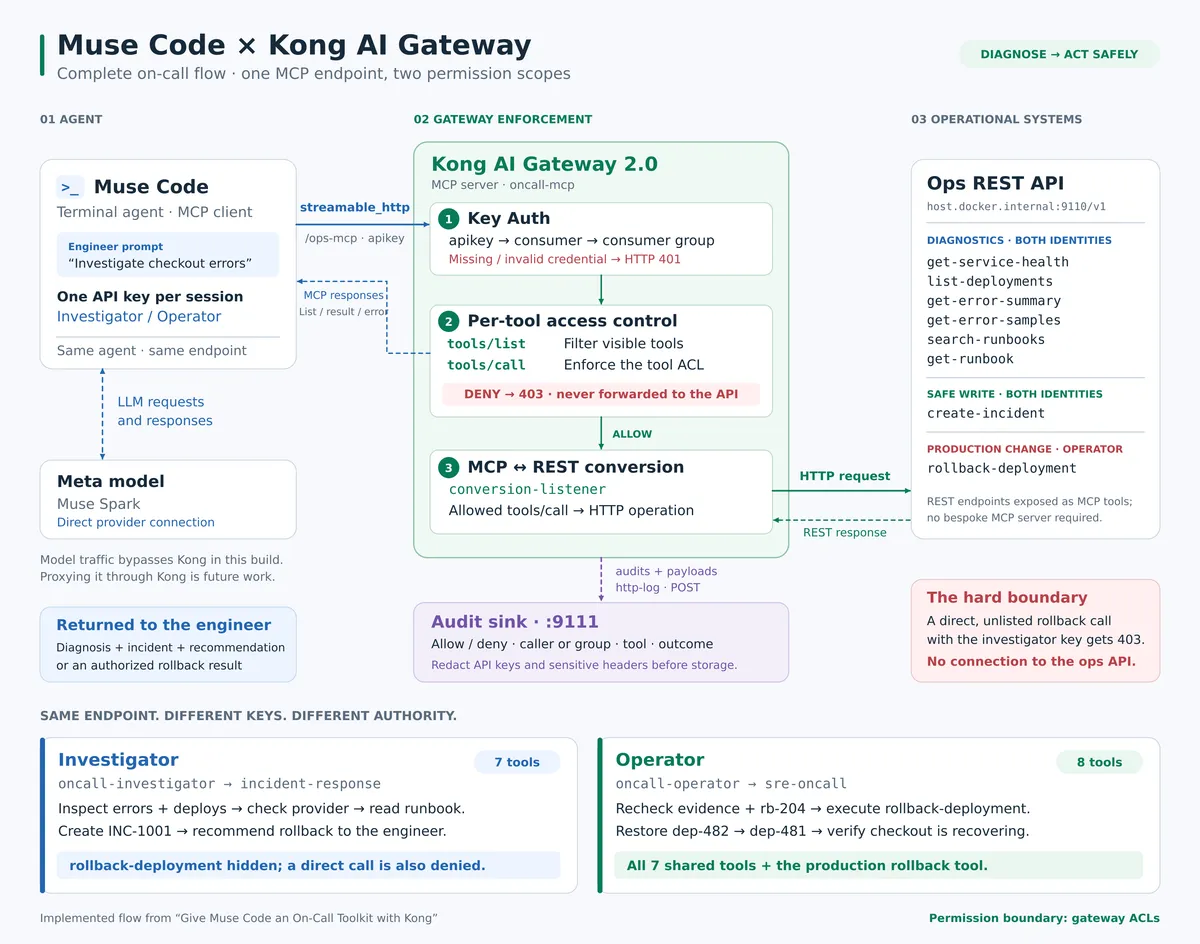Click the 'REST response' arrow label

845,532
